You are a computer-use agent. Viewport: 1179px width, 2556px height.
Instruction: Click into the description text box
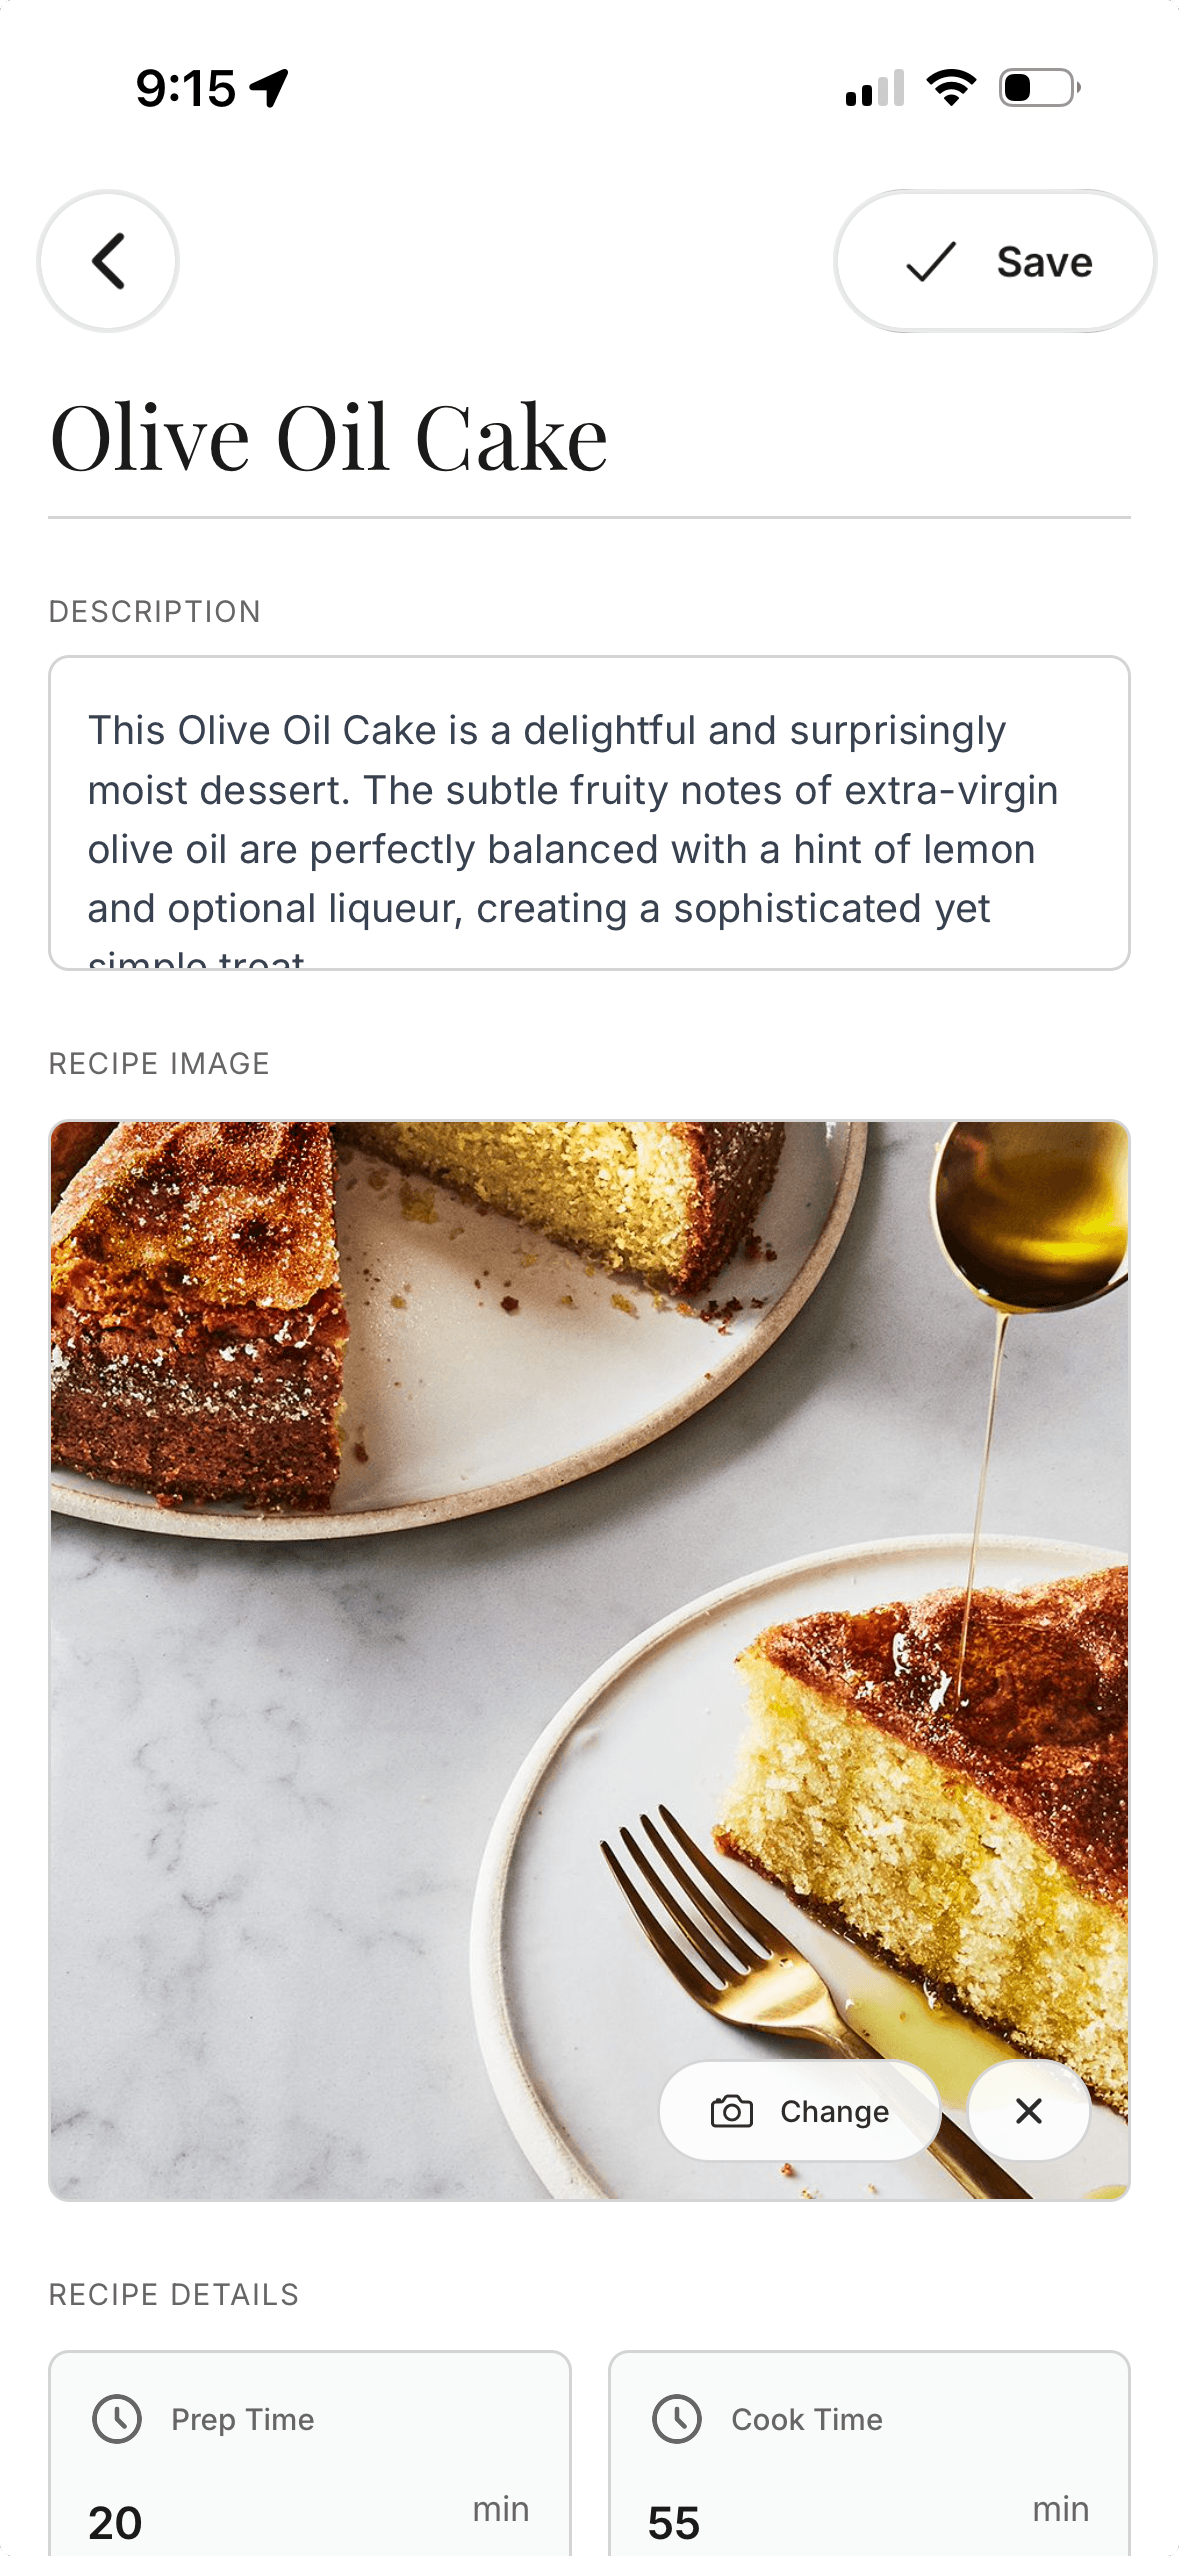coord(589,812)
